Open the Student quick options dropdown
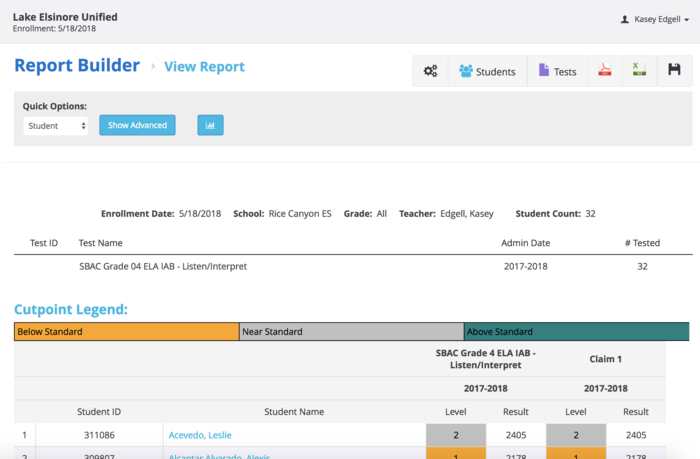Viewport: 700px width, 459px height. [56, 126]
